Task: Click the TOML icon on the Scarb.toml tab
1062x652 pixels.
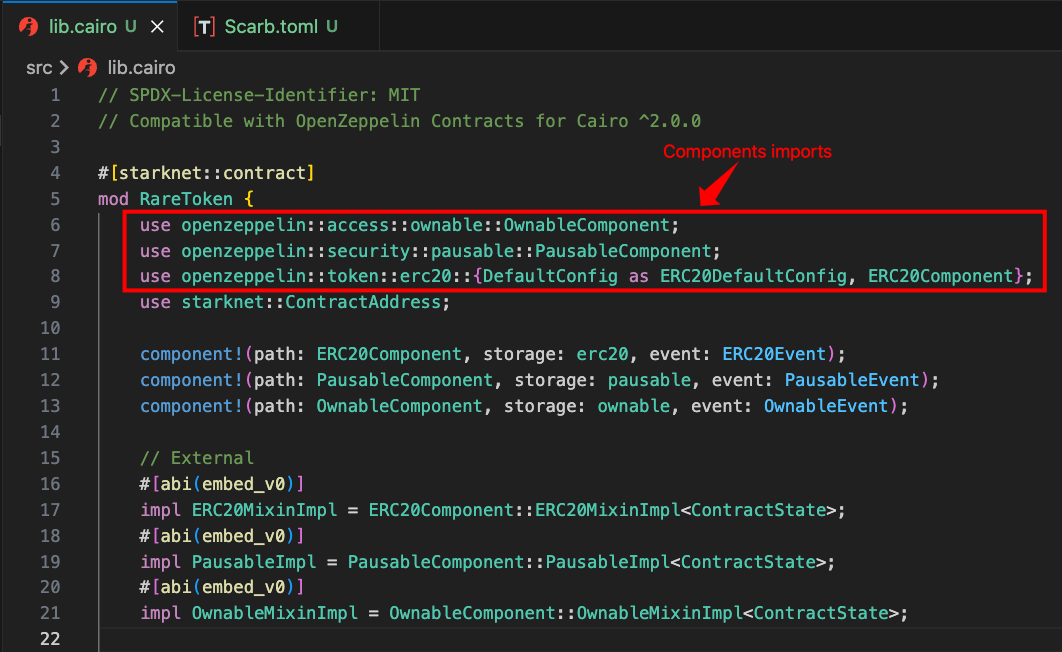Action: click(203, 26)
